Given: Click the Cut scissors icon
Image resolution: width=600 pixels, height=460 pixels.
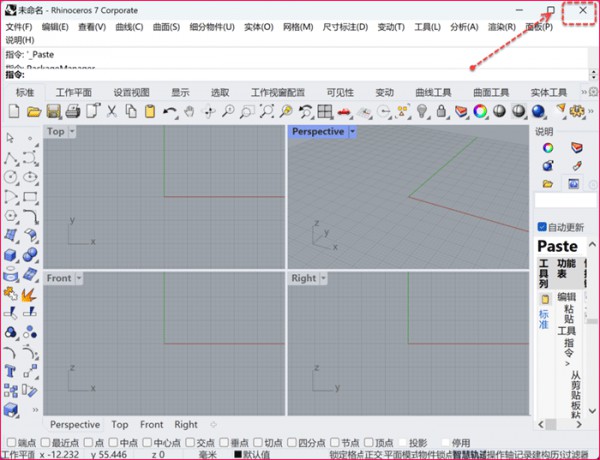Looking at the screenshot, I should point(111,111).
